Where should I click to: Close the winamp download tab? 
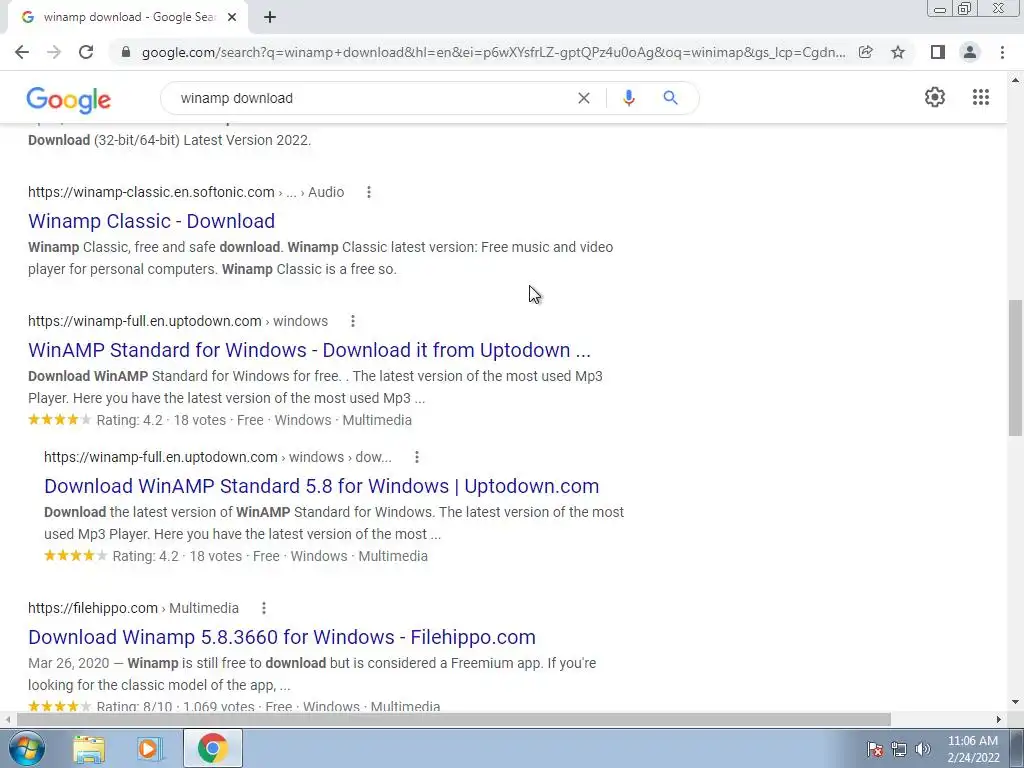click(x=232, y=17)
